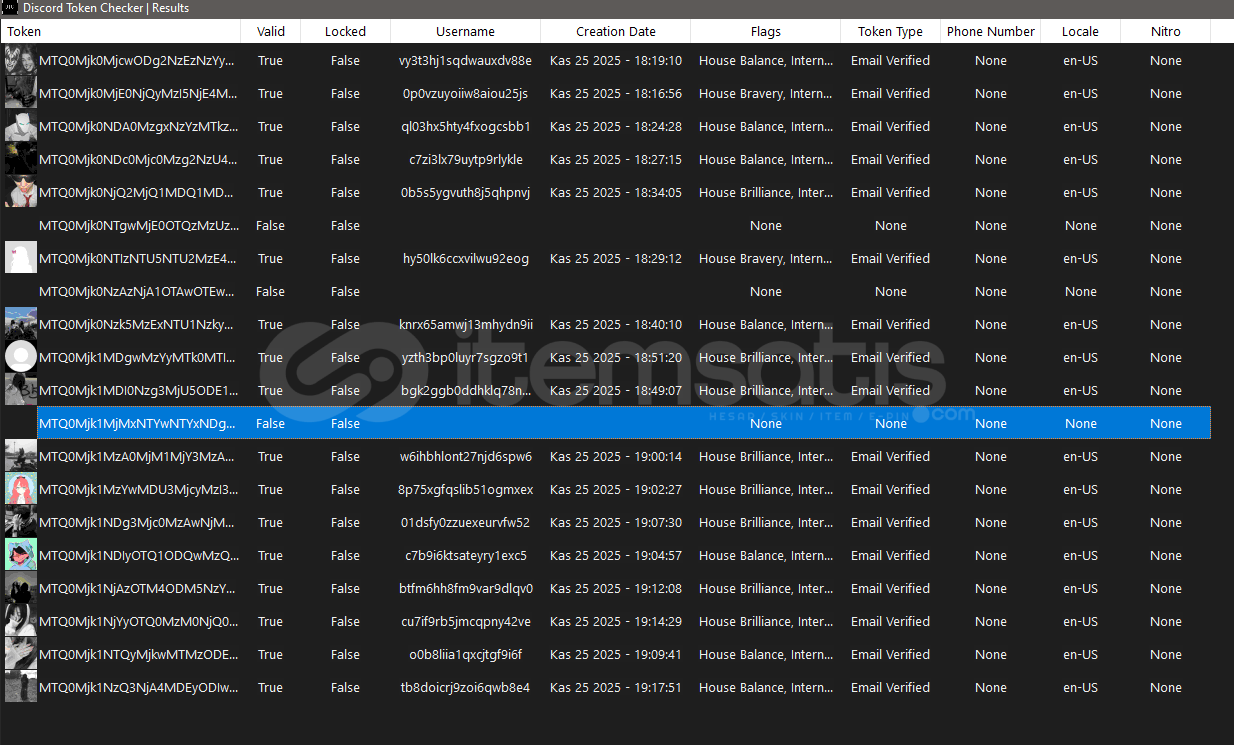Image resolution: width=1234 pixels, height=745 pixels.
Task: Select the creation date 18:40:10 cell
Action: coord(615,325)
